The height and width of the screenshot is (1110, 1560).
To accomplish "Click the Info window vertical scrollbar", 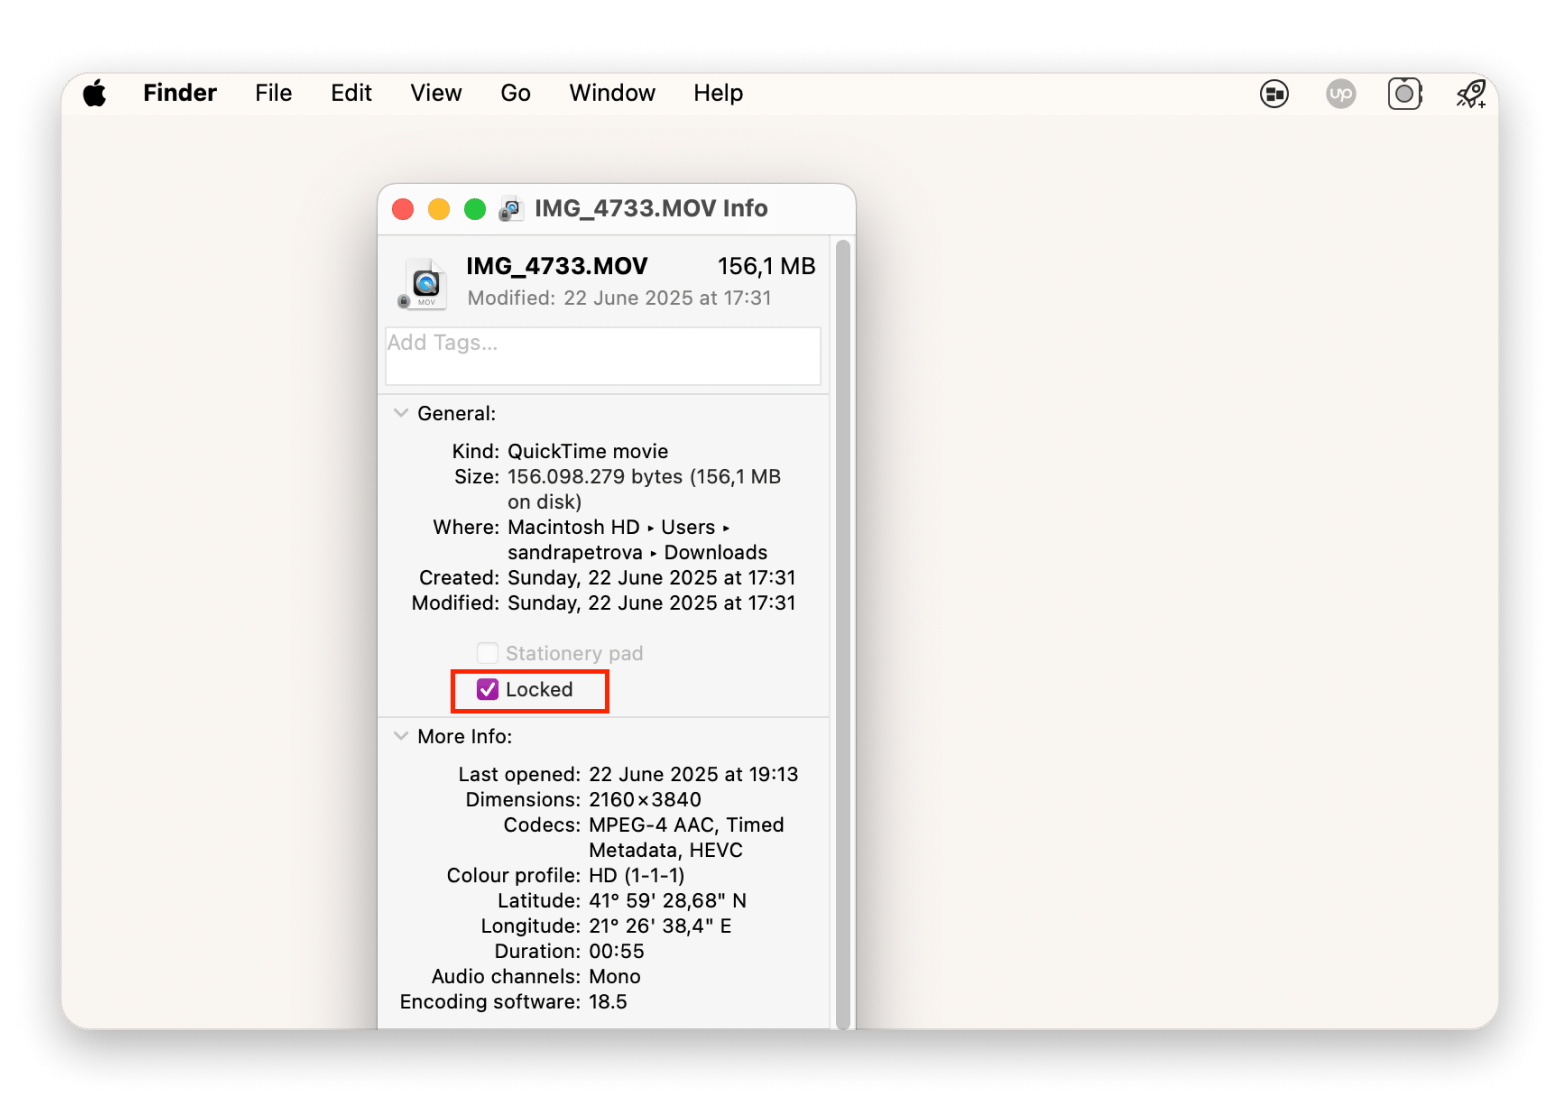I will [x=843, y=630].
